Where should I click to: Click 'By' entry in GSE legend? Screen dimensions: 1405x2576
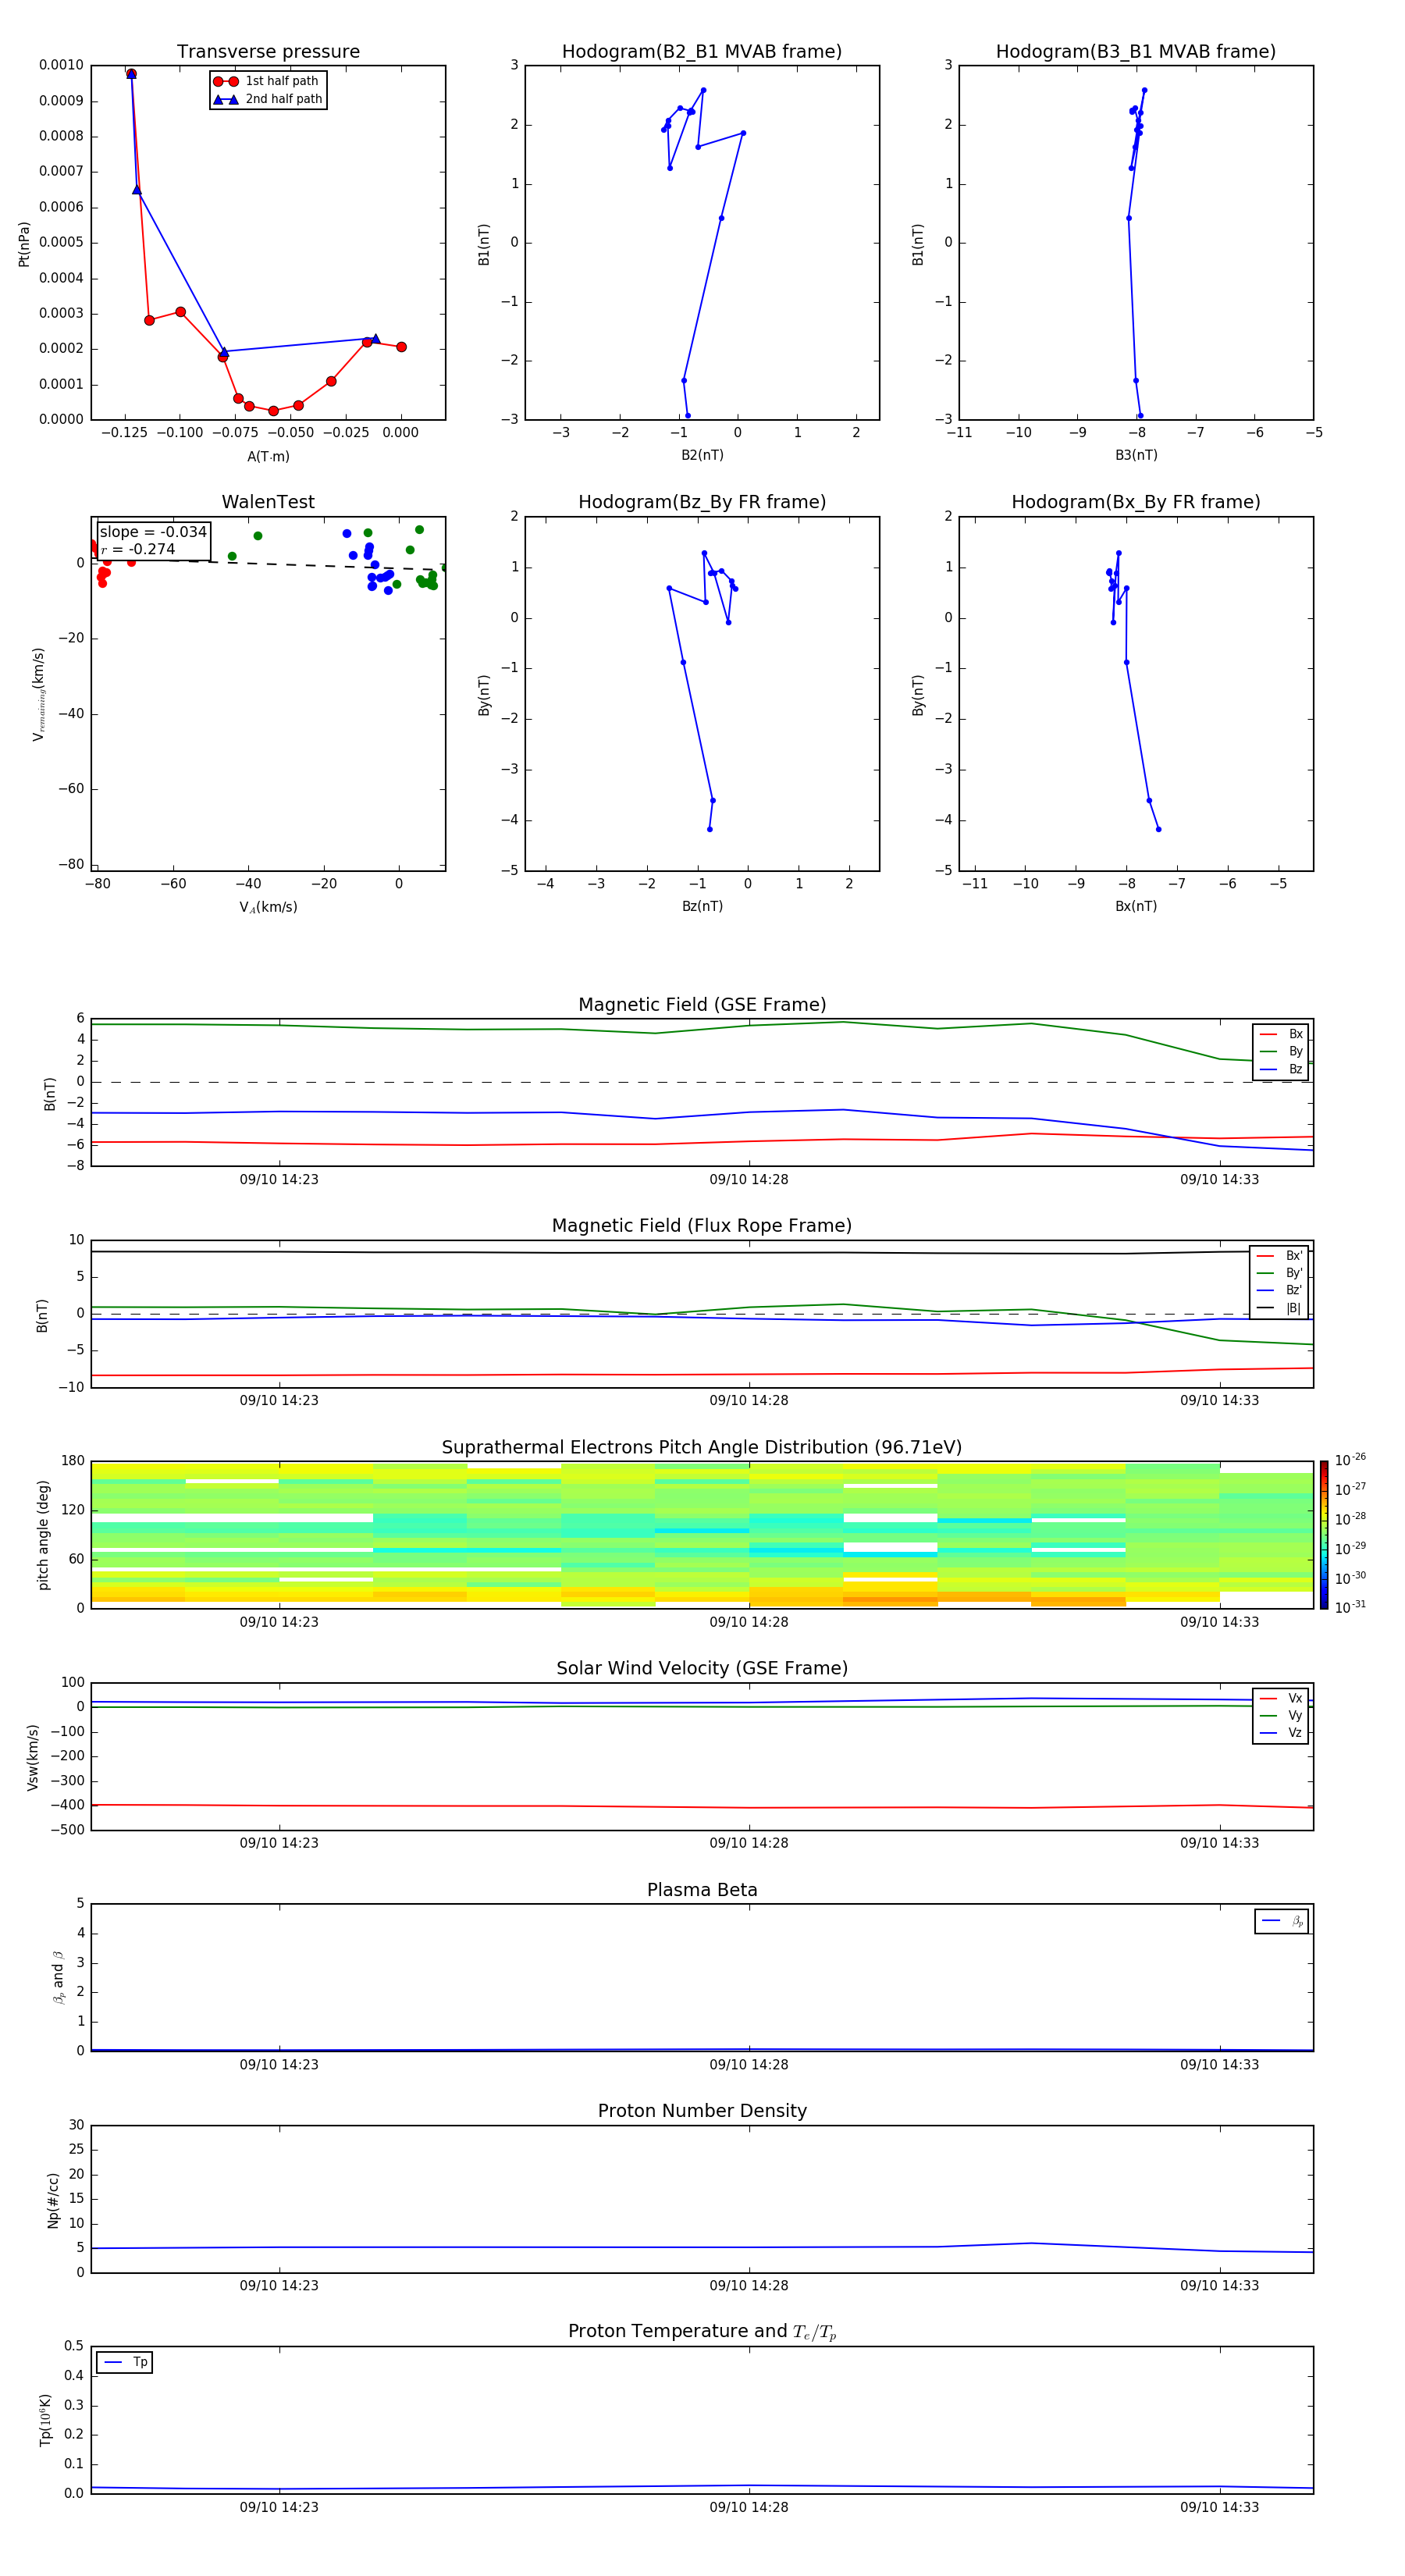pyautogui.click(x=1281, y=1051)
